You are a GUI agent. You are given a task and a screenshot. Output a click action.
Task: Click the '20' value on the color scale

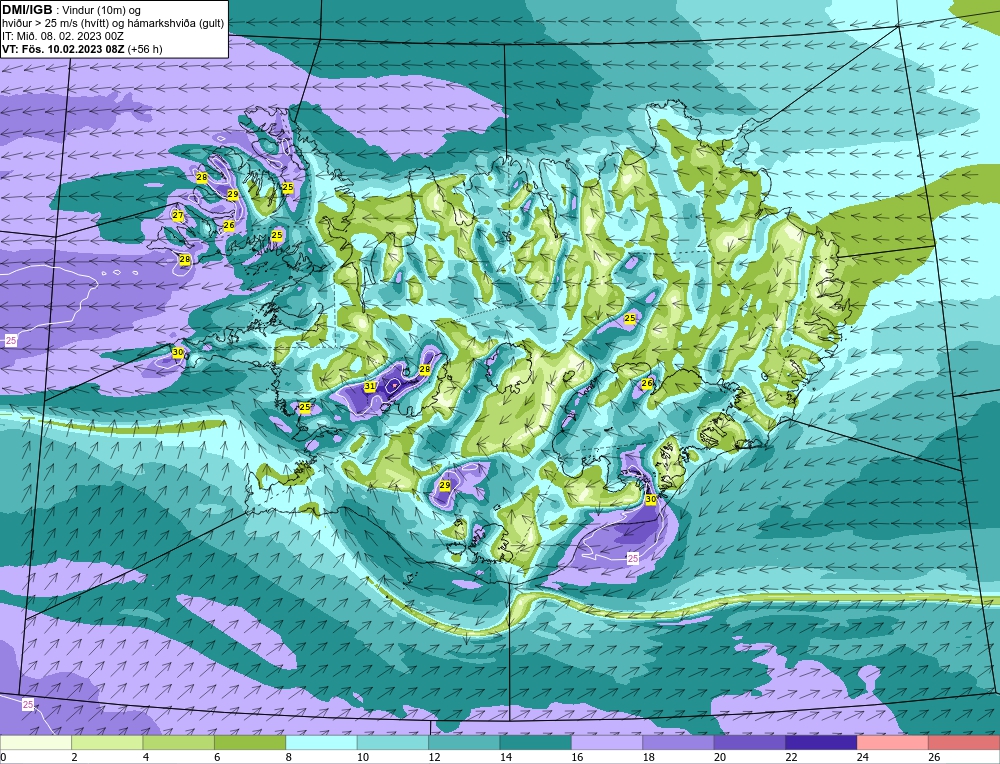[720, 758]
